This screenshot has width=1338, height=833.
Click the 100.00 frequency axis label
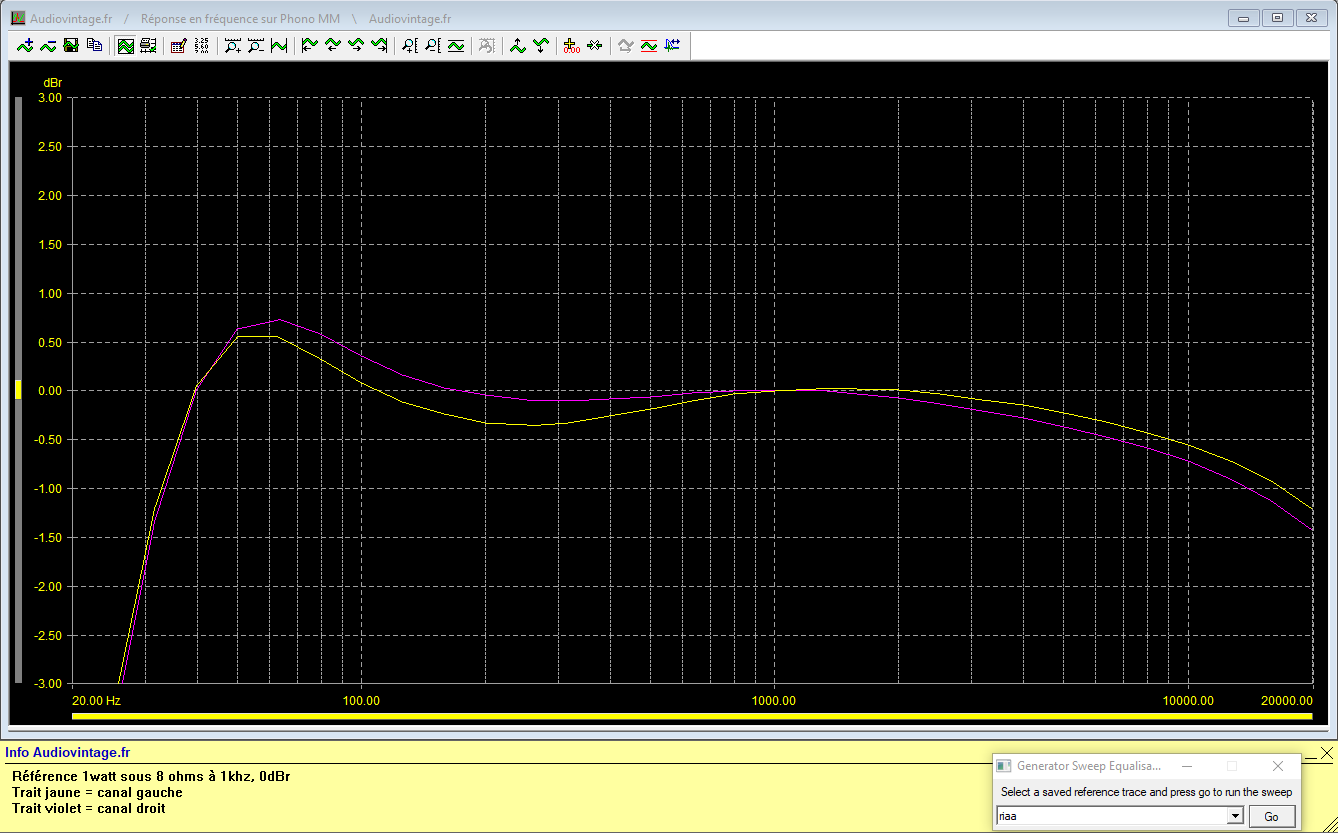(x=361, y=701)
